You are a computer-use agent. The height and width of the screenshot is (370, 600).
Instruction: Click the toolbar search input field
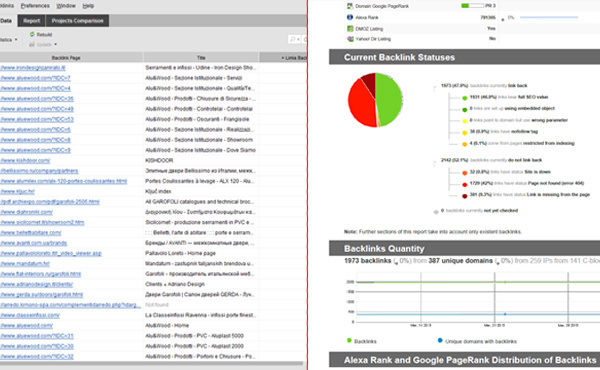[x=304, y=39]
